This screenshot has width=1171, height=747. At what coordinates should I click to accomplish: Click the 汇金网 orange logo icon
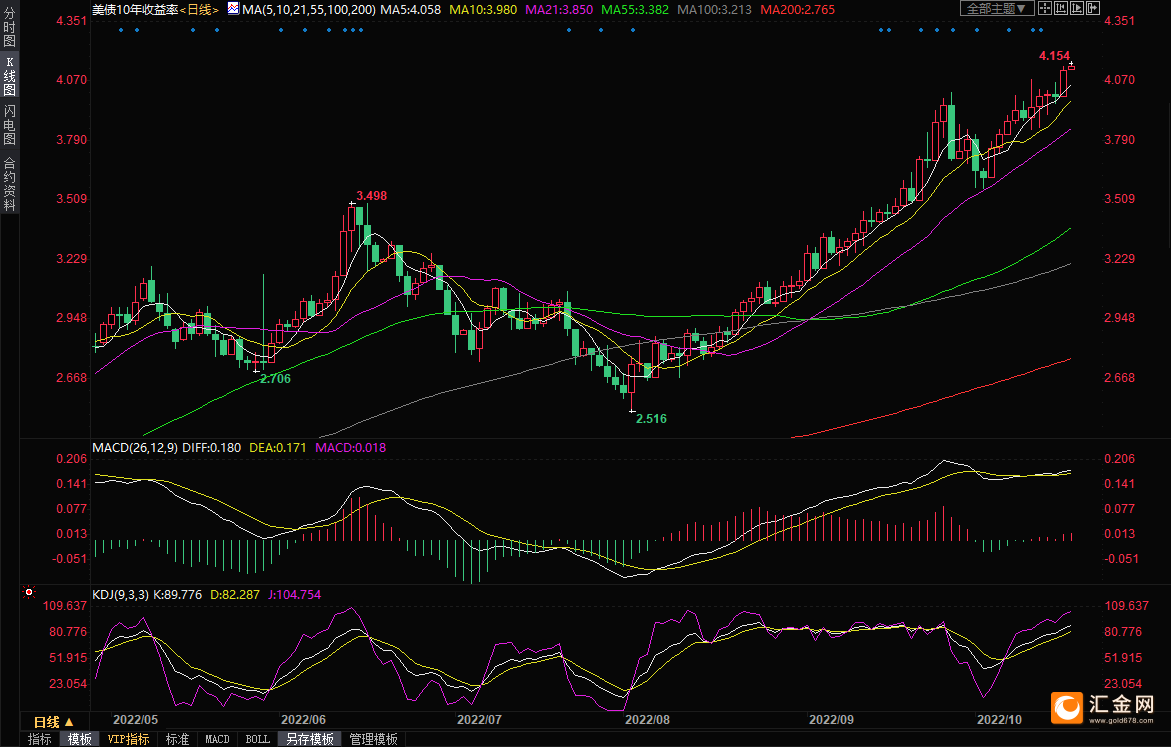(1068, 708)
